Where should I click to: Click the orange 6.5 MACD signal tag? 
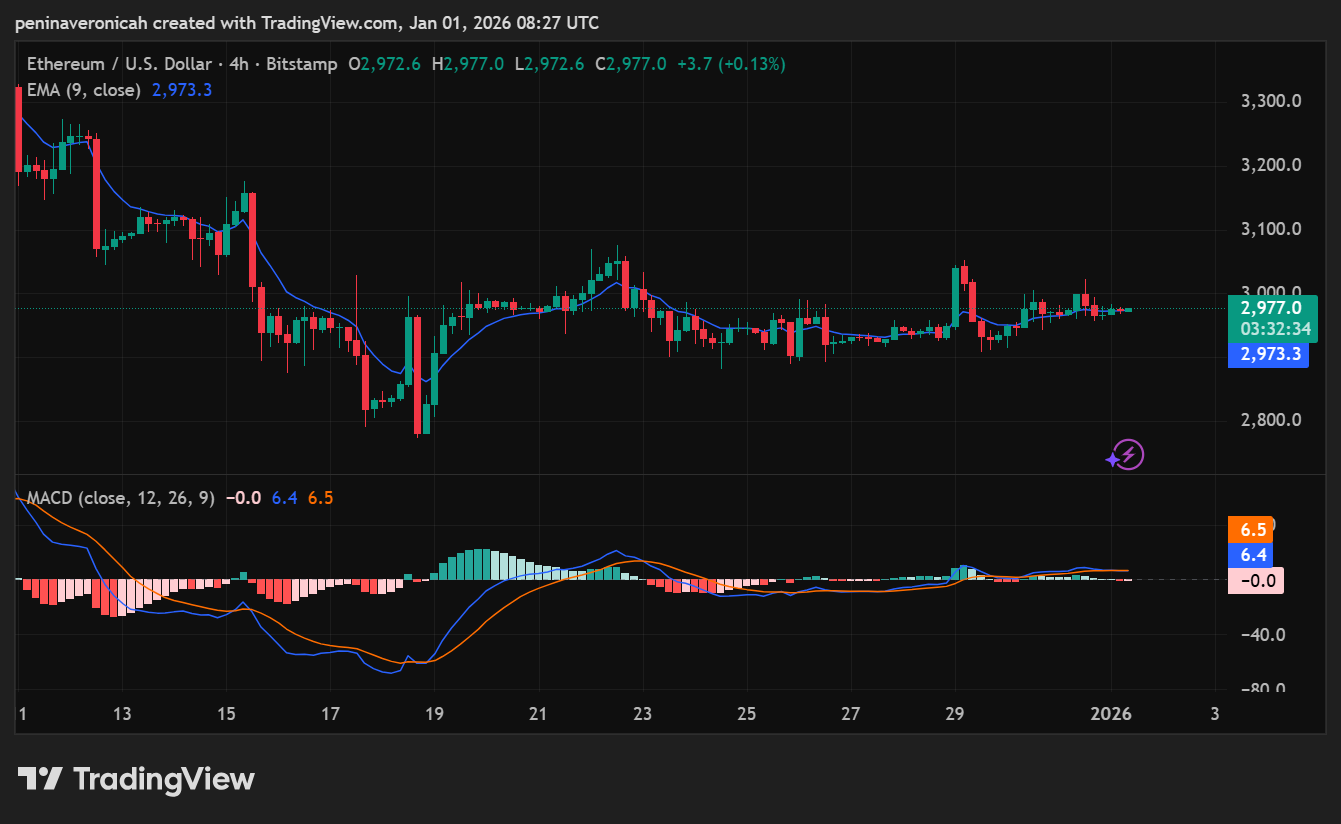(x=1253, y=530)
